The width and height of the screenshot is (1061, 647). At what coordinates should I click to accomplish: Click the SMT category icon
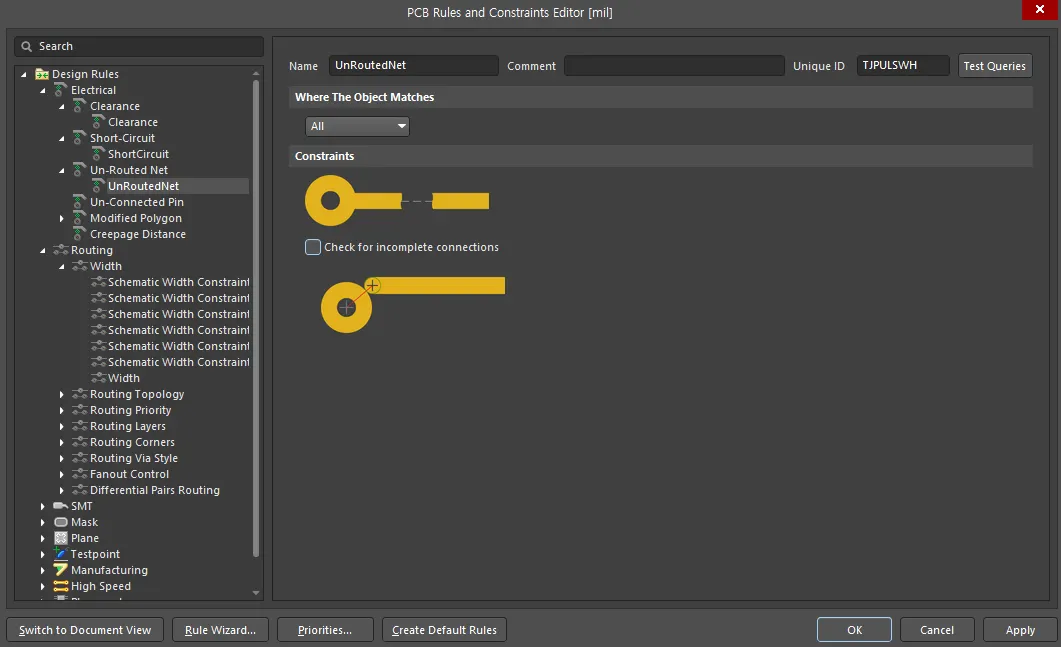click(x=61, y=506)
